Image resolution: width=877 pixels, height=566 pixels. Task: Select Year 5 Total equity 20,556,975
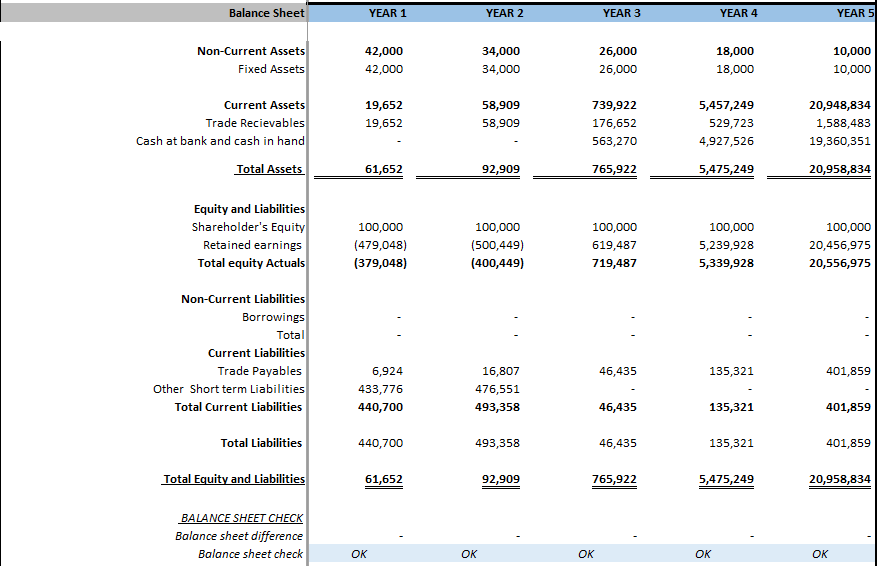pyautogui.click(x=840, y=262)
